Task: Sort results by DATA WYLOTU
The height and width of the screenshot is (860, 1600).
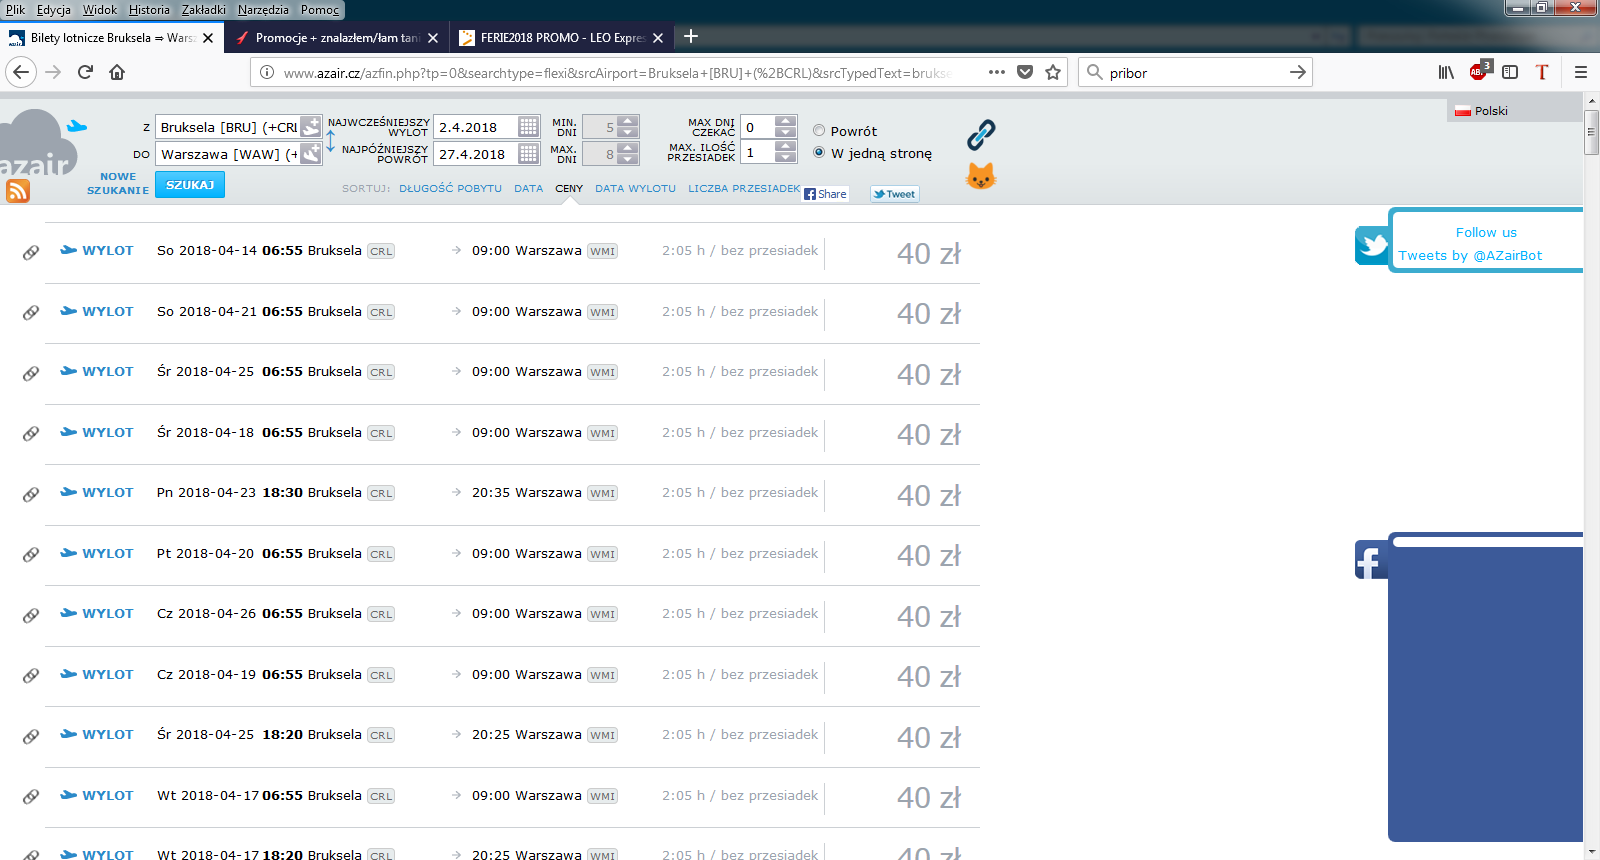Action: (x=635, y=188)
